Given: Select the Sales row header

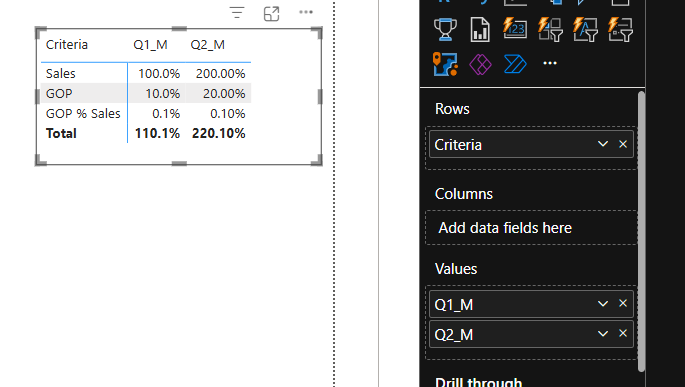Looking at the screenshot, I should [x=61, y=73].
